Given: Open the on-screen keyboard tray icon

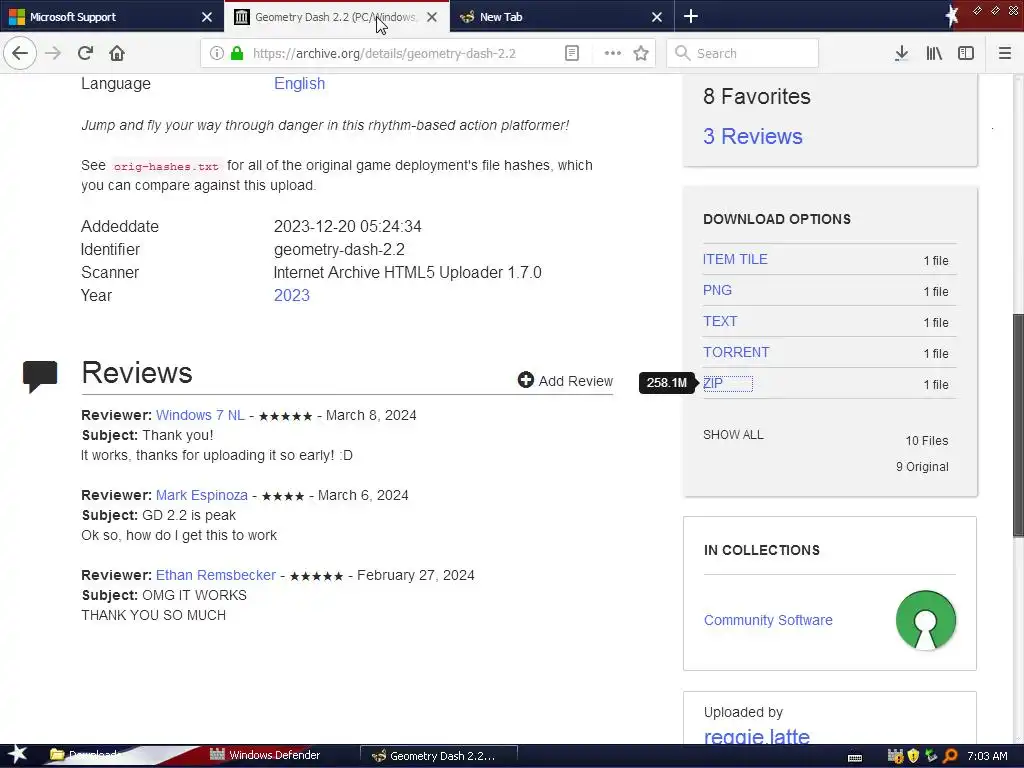Looking at the screenshot, I should point(854,757).
